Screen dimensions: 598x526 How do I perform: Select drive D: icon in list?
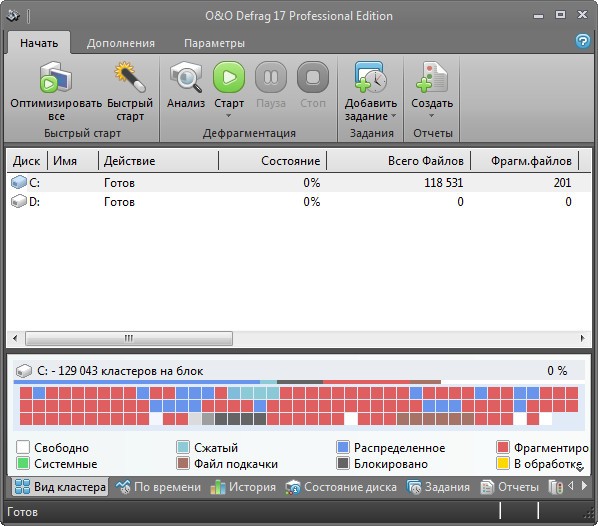[19, 201]
